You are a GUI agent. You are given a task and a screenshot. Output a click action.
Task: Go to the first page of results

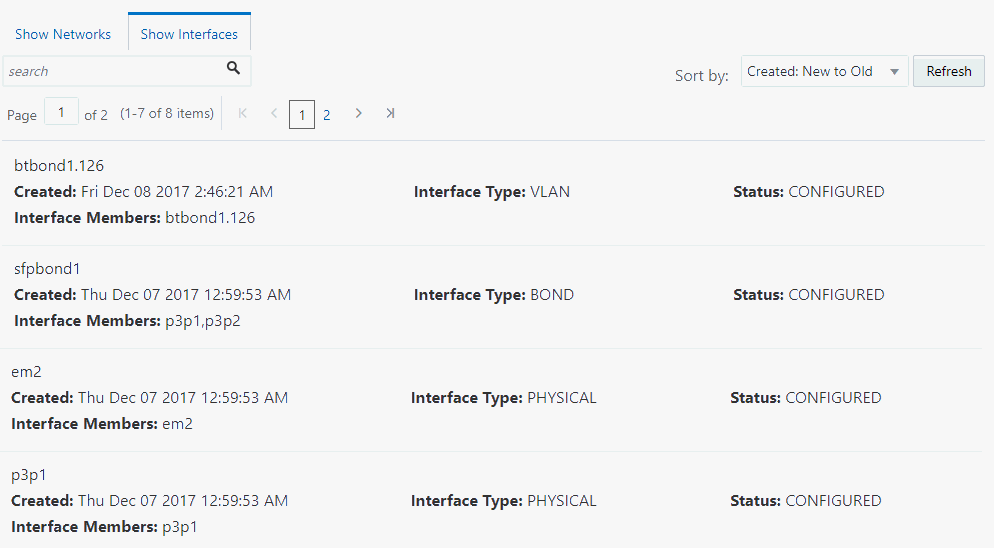(x=243, y=114)
